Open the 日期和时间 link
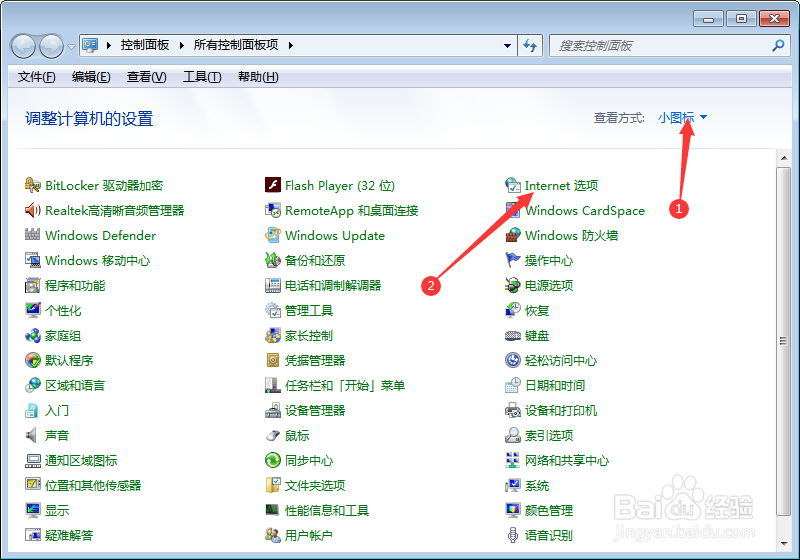Screen dimensions: 800x560 (x=555, y=386)
